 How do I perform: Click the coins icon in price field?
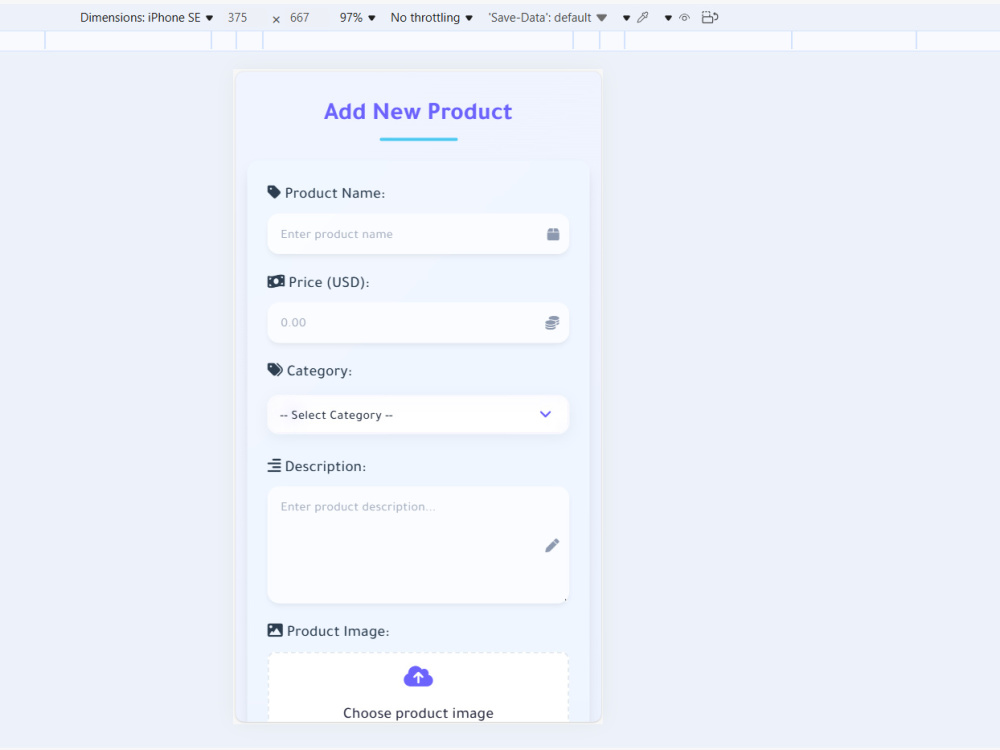[552, 323]
